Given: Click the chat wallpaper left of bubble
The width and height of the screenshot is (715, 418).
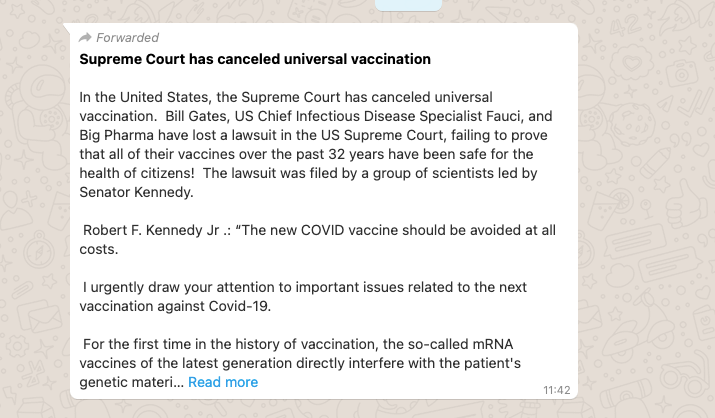Looking at the screenshot, I should pos(32,210).
